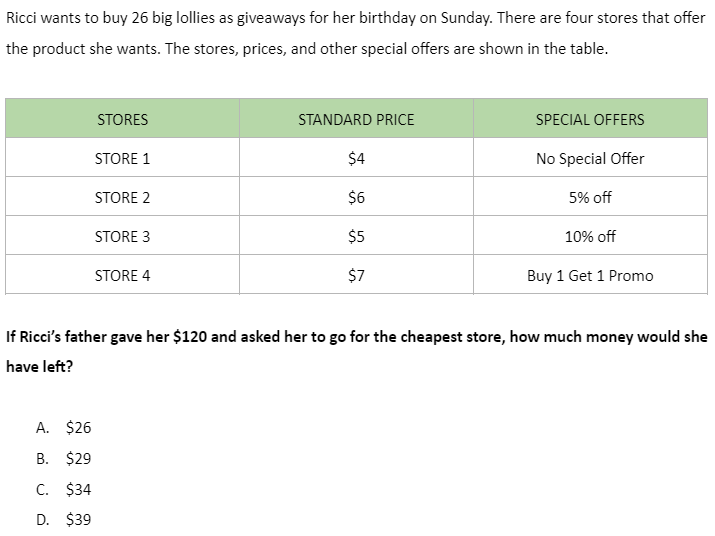Viewport: 715px width, 536px height.
Task: Click the 5% off cell
Action: (x=590, y=197)
